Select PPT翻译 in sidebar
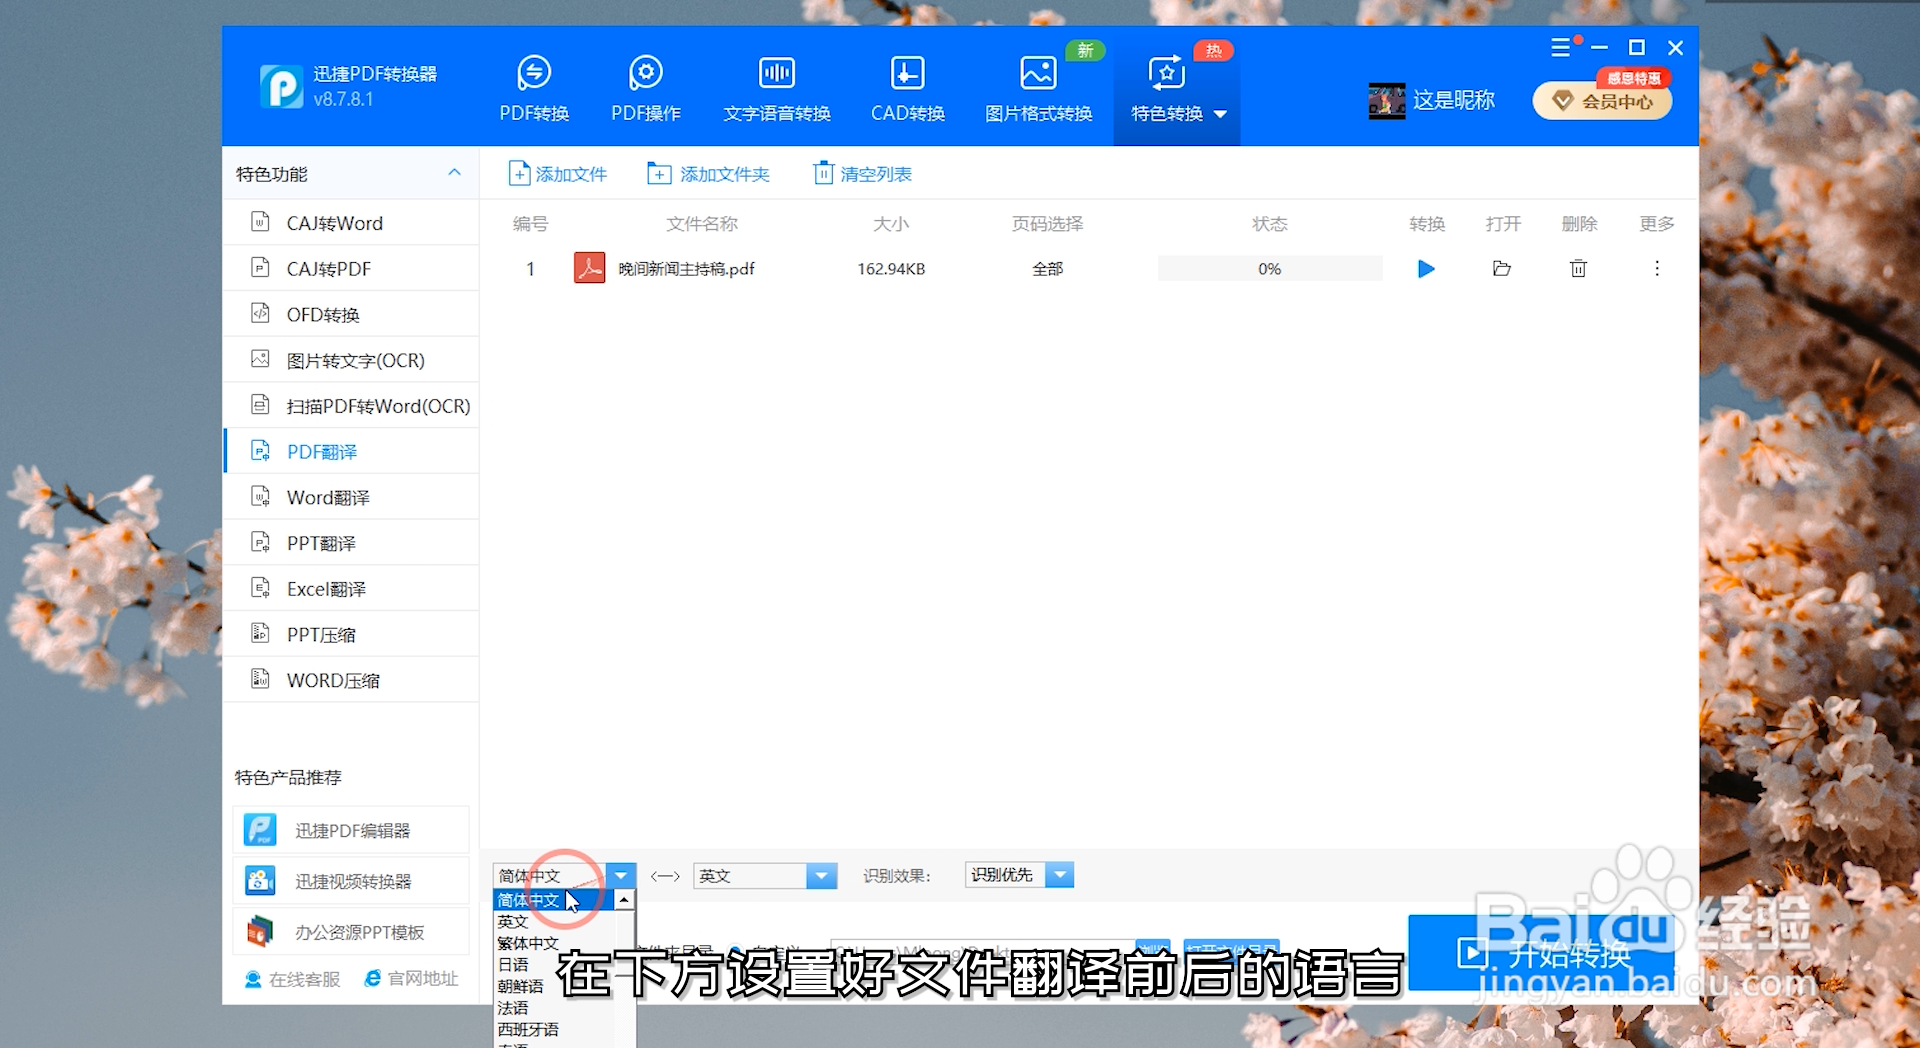 (x=351, y=543)
